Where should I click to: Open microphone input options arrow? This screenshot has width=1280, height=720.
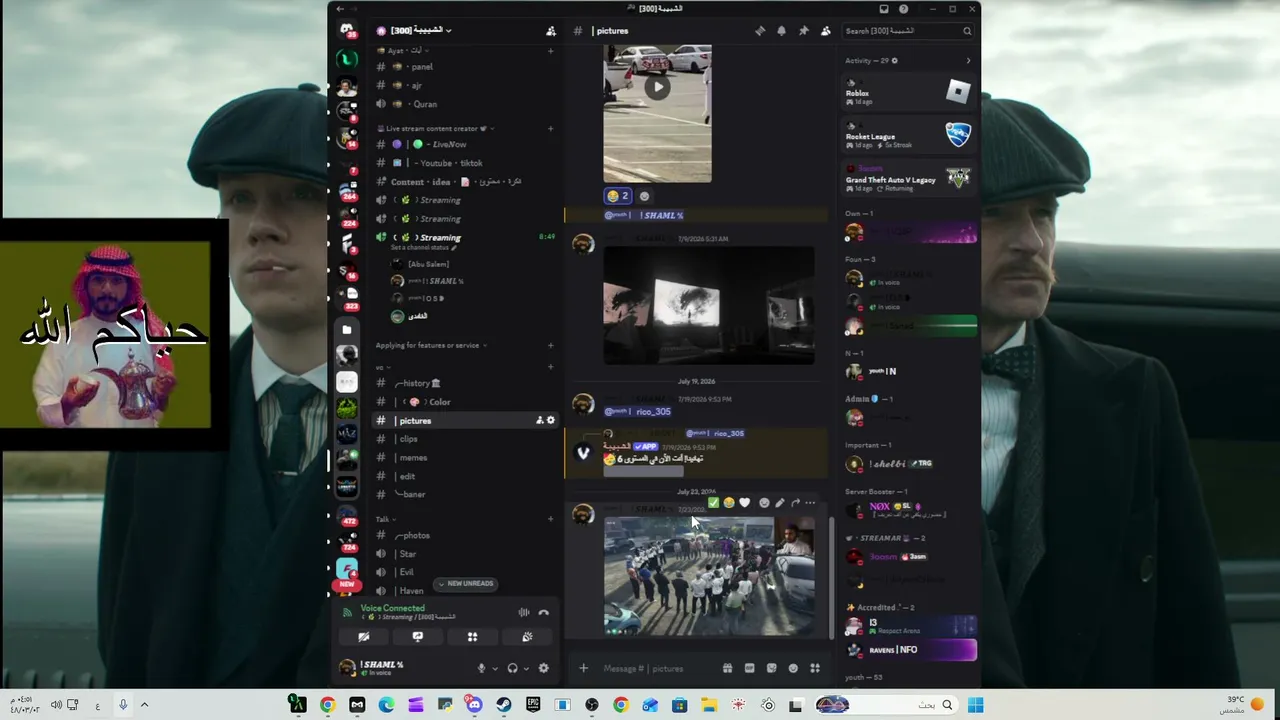[x=494, y=668]
